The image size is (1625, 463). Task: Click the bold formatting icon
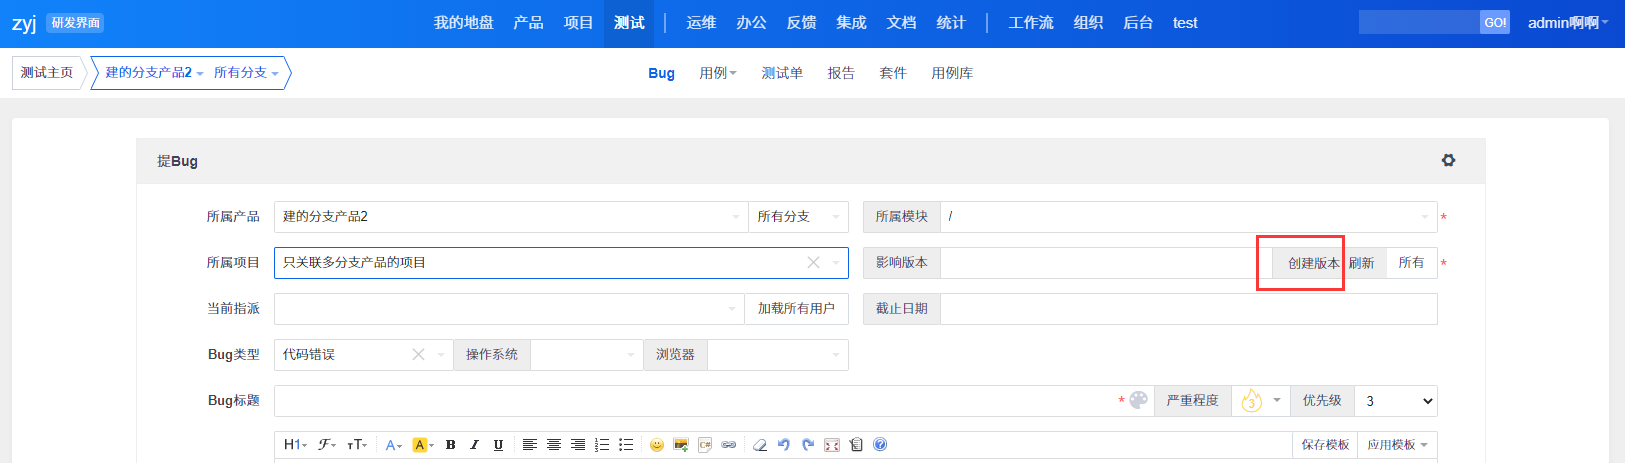click(x=450, y=445)
